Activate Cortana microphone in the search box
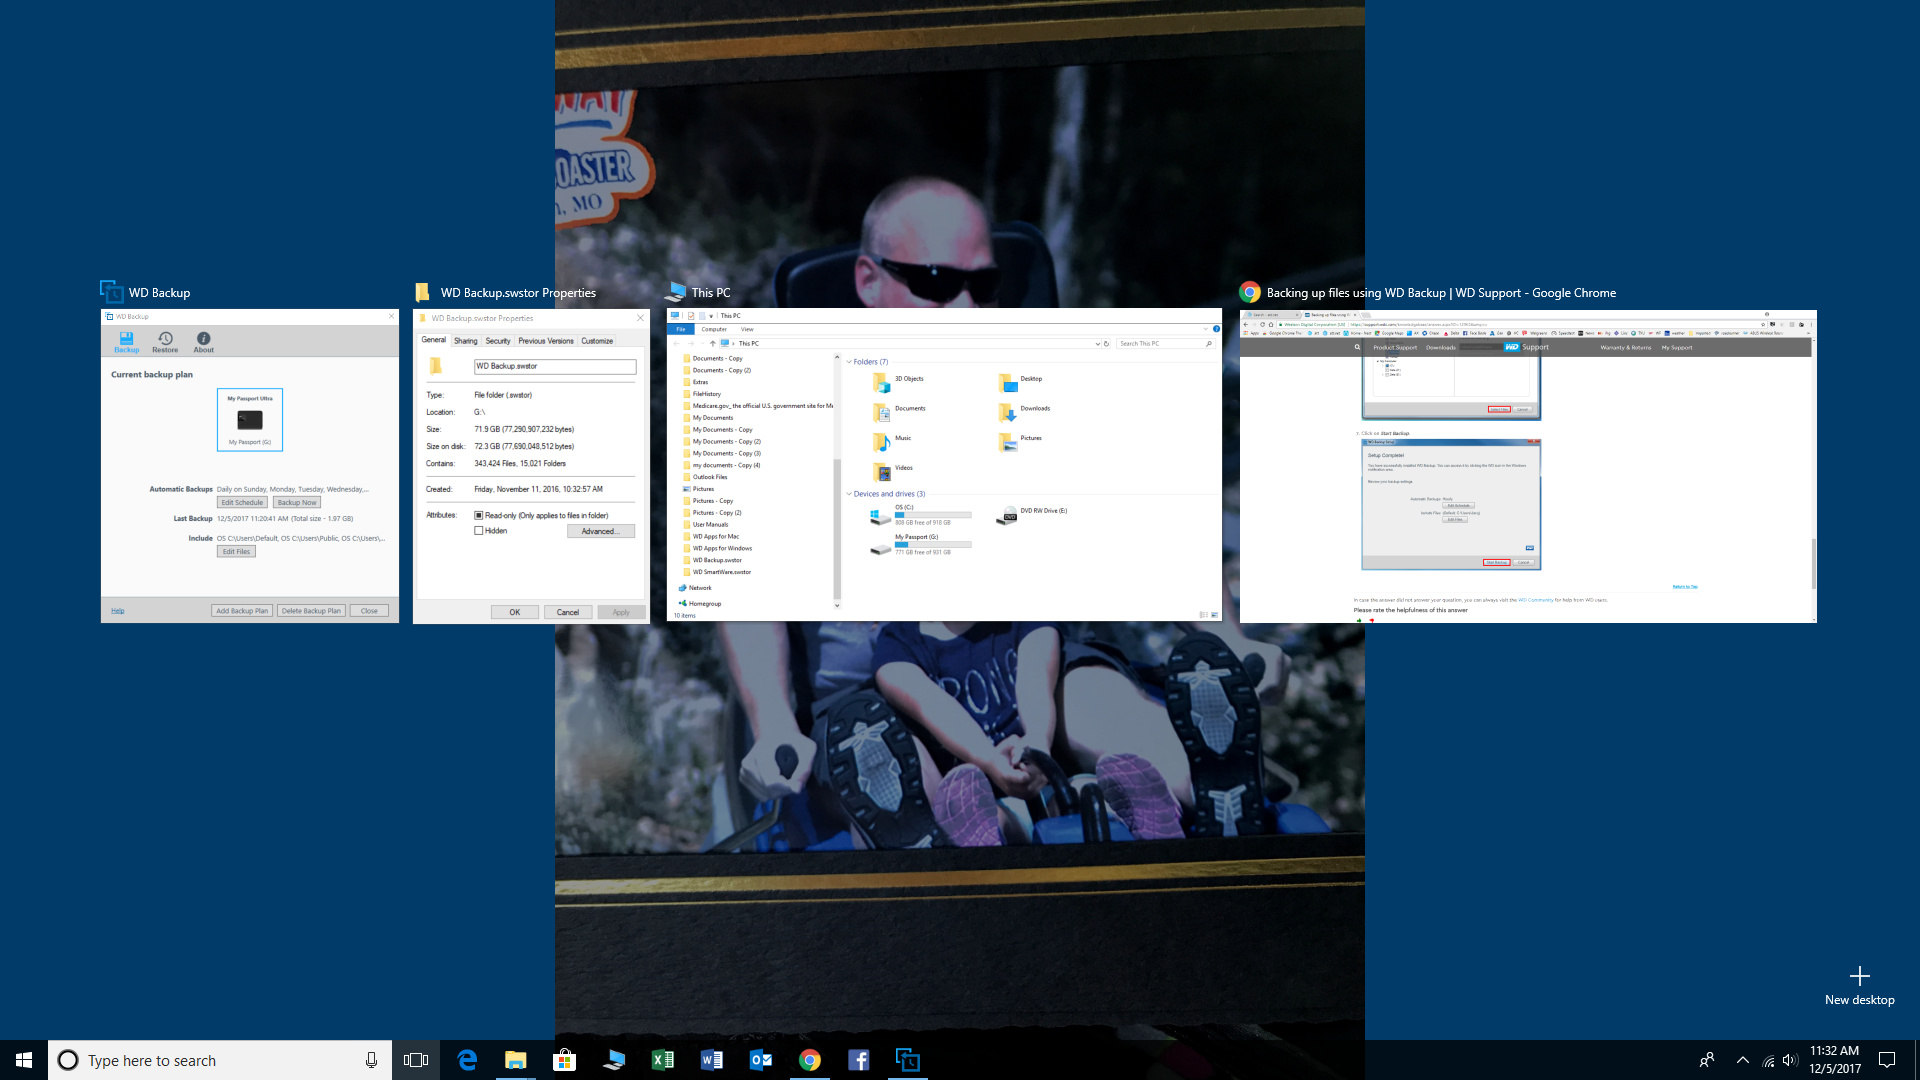 (x=371, y=1060)
